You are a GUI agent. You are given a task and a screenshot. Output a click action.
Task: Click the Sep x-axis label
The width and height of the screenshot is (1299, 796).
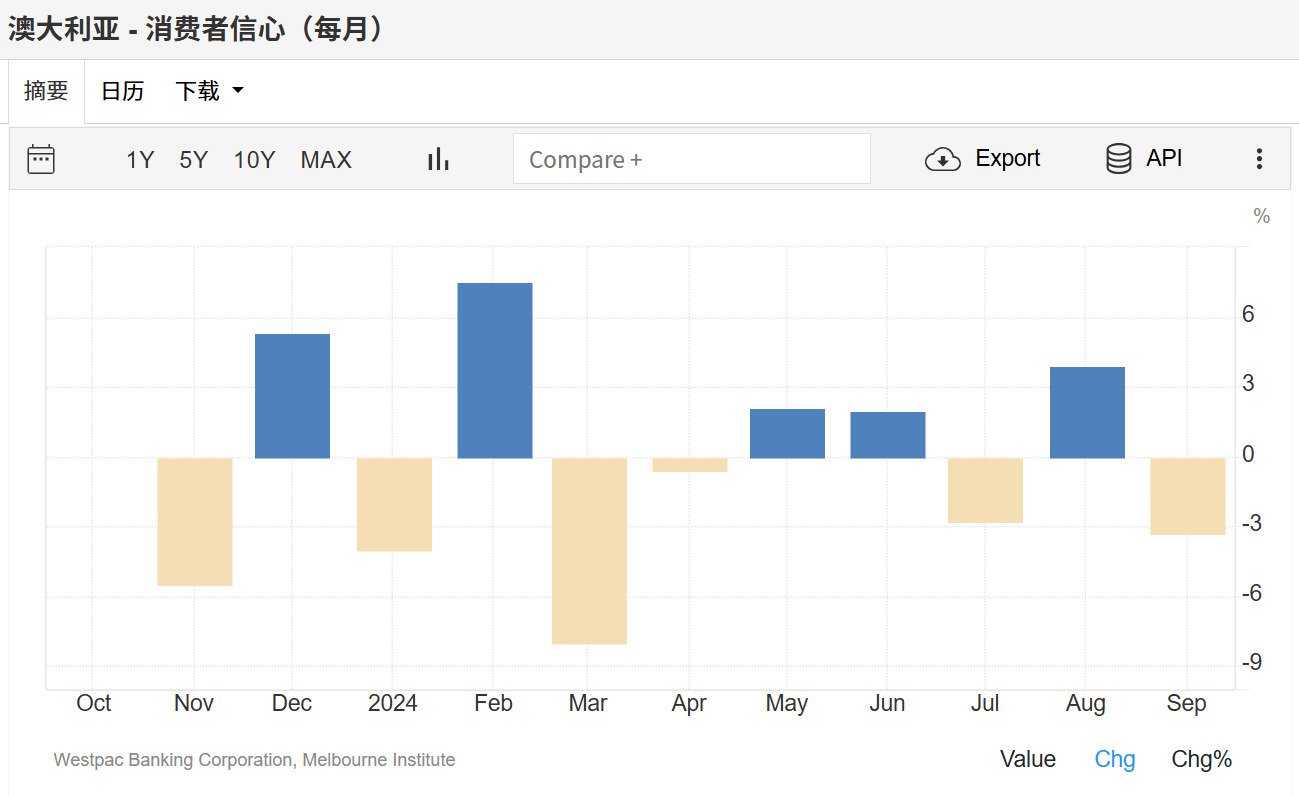click(x=1187, y=703)
